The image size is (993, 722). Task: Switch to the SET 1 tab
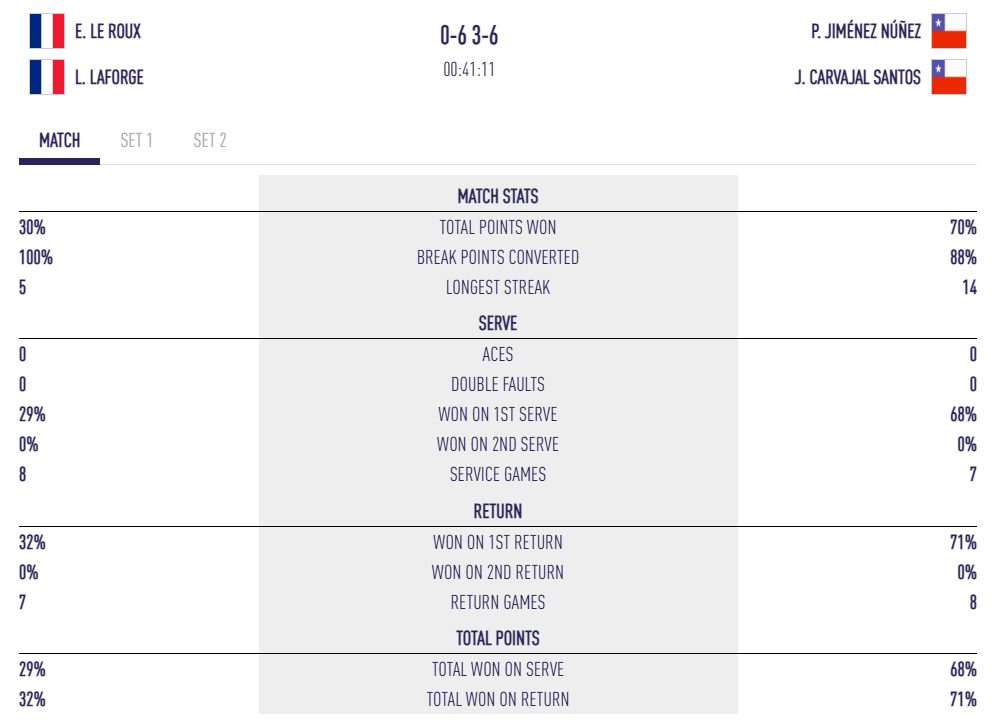[x=137, y=140]
